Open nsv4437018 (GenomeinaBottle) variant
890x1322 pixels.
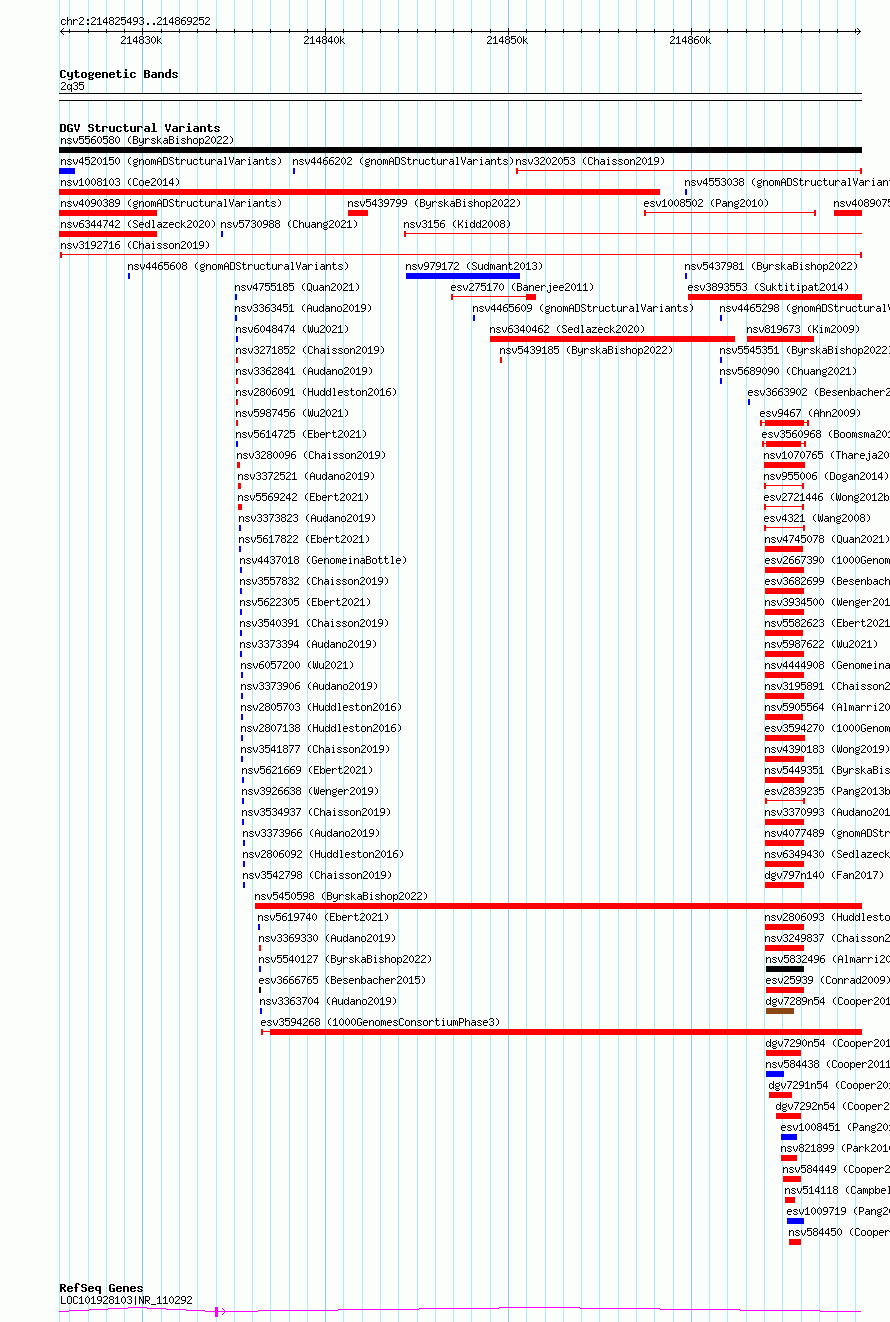click(323, 560)
